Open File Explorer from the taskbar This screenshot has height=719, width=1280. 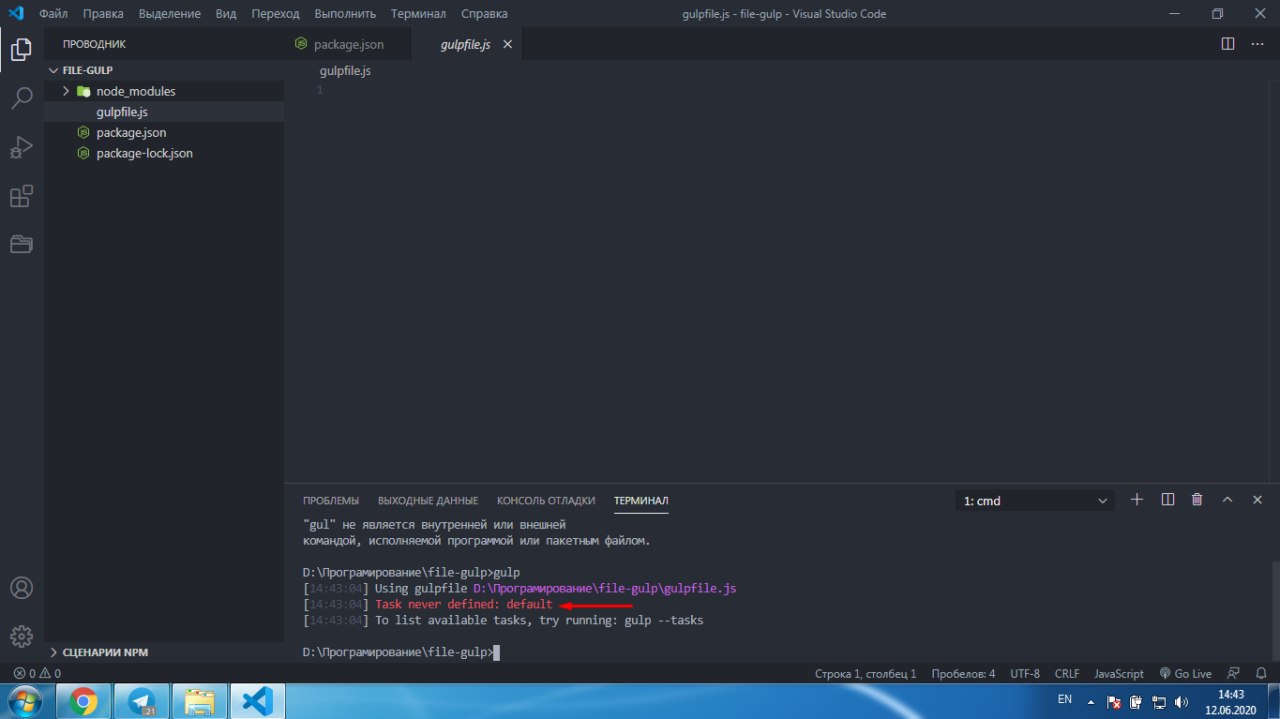click(x=199, y=701)
